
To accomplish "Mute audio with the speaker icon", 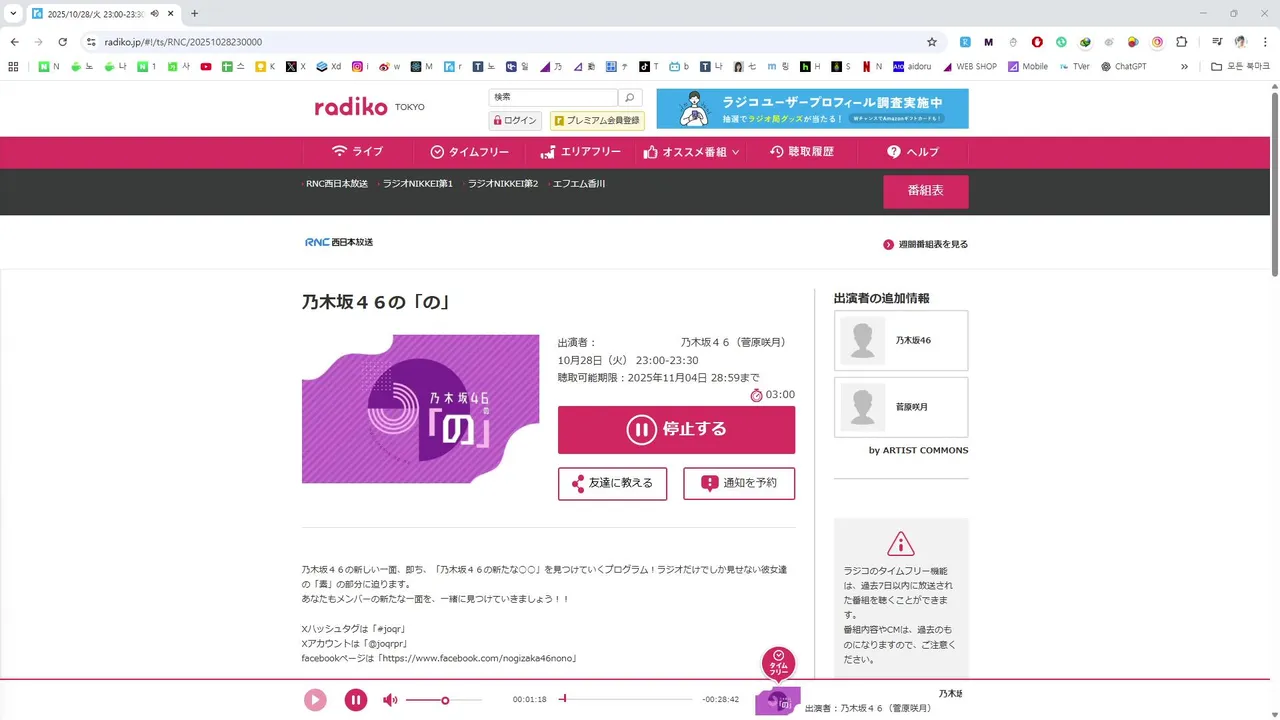I will point(390,700).
